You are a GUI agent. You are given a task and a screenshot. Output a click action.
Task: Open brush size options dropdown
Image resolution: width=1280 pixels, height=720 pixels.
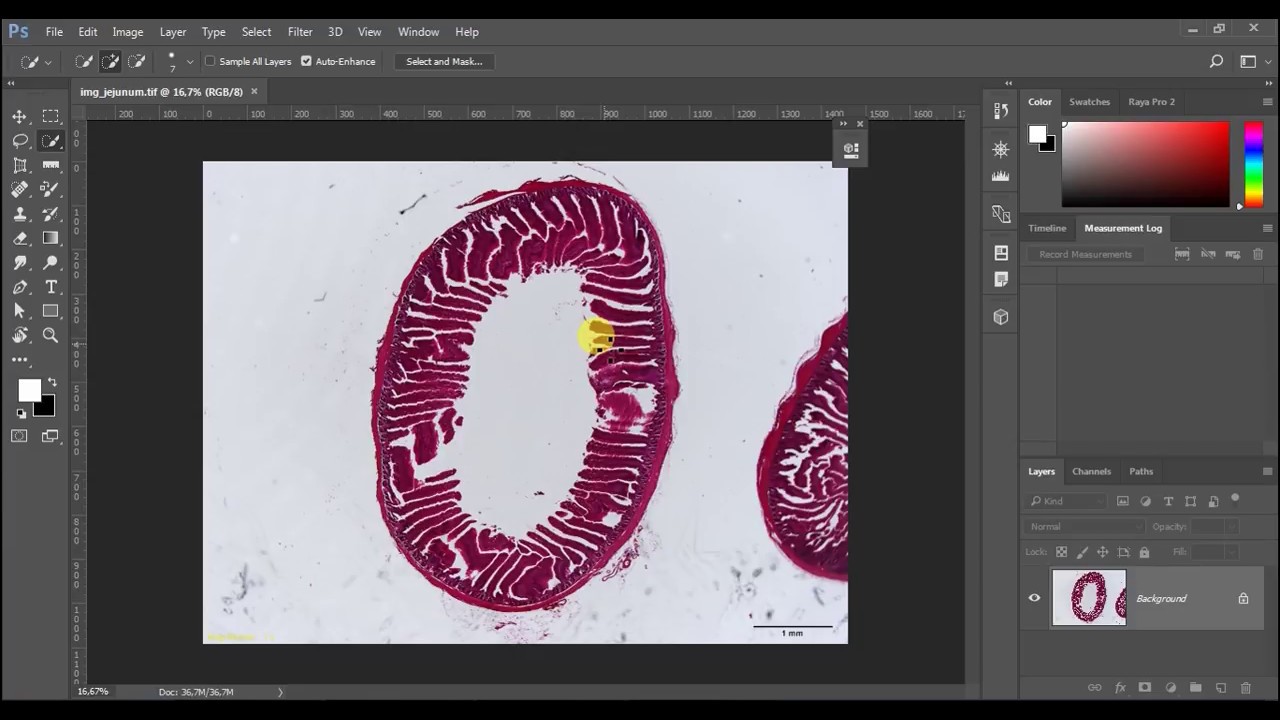click(x=190, y=62)
